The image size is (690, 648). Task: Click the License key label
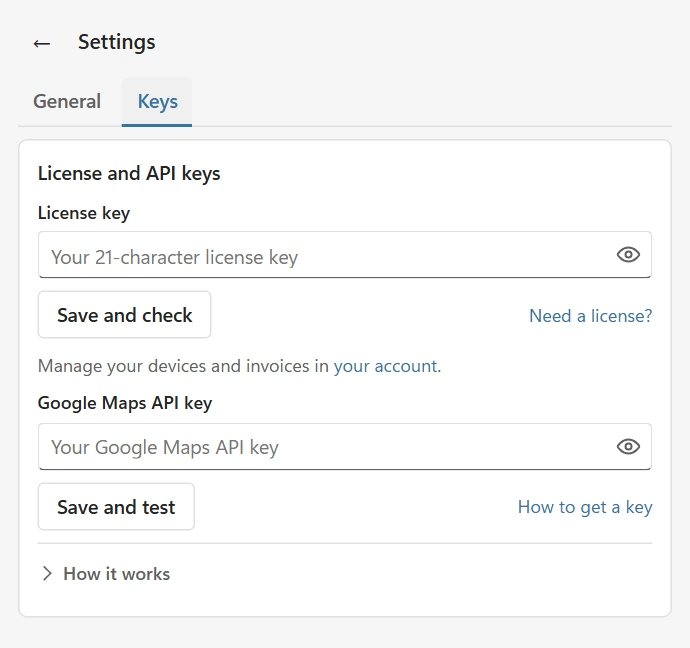pos(84,213)
